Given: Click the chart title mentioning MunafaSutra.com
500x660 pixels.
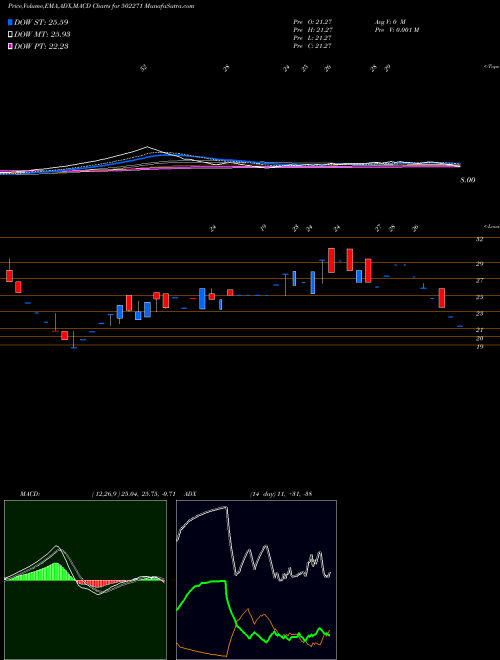Looking at the screenshot, I should [101, 7].
